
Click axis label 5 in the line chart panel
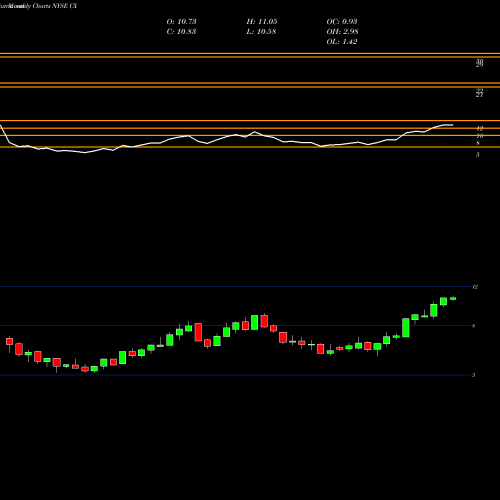478,155
